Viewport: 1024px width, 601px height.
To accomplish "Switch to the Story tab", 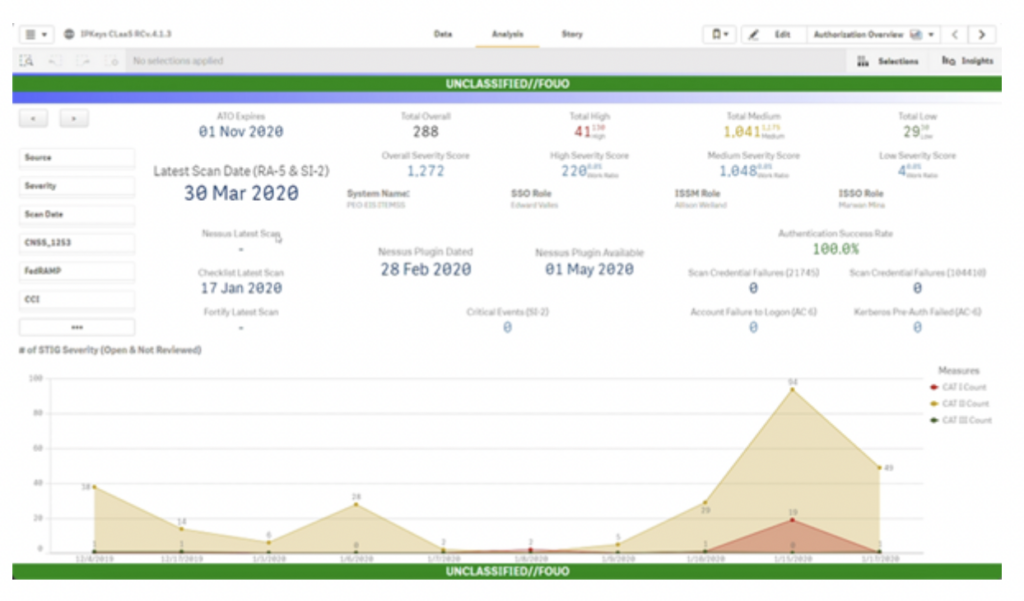I will 572,33.
